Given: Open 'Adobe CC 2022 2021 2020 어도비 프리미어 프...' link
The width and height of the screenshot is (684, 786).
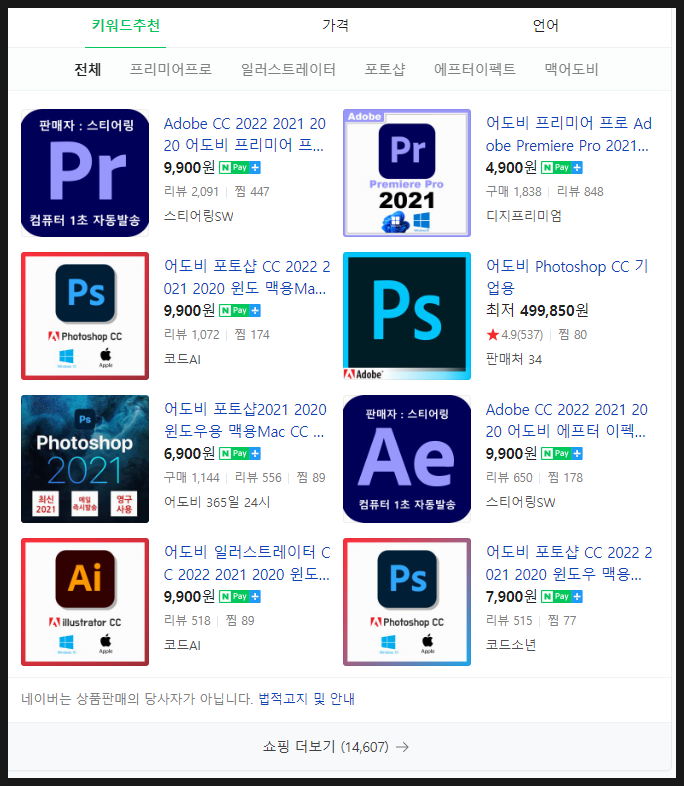Looking at the screenshot, I should pyautogui.click(x=245, y=134).
